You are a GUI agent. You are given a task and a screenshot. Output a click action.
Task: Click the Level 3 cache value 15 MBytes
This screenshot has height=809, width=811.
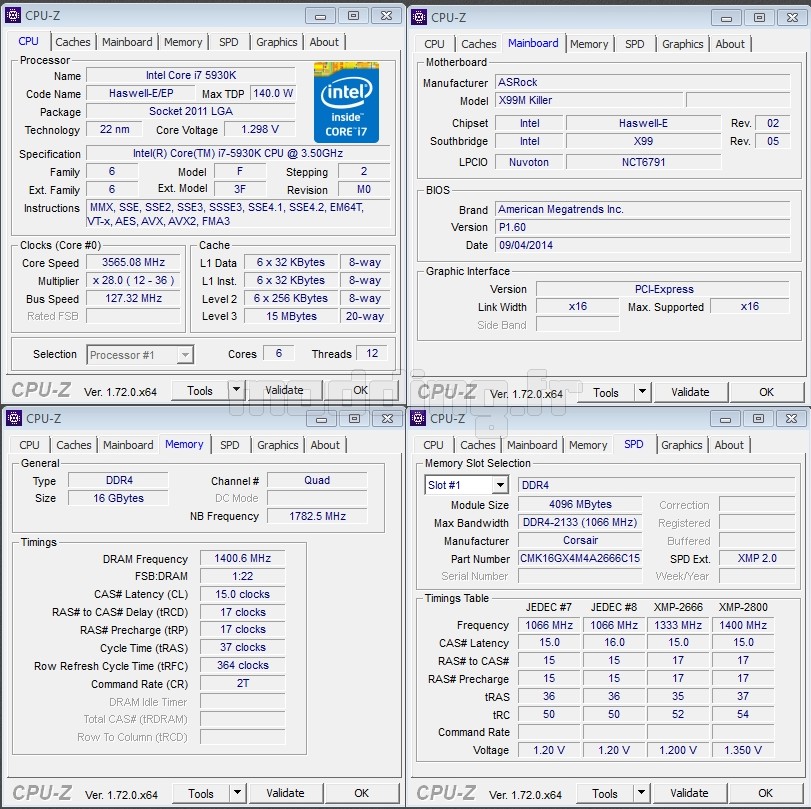point(291,316)
